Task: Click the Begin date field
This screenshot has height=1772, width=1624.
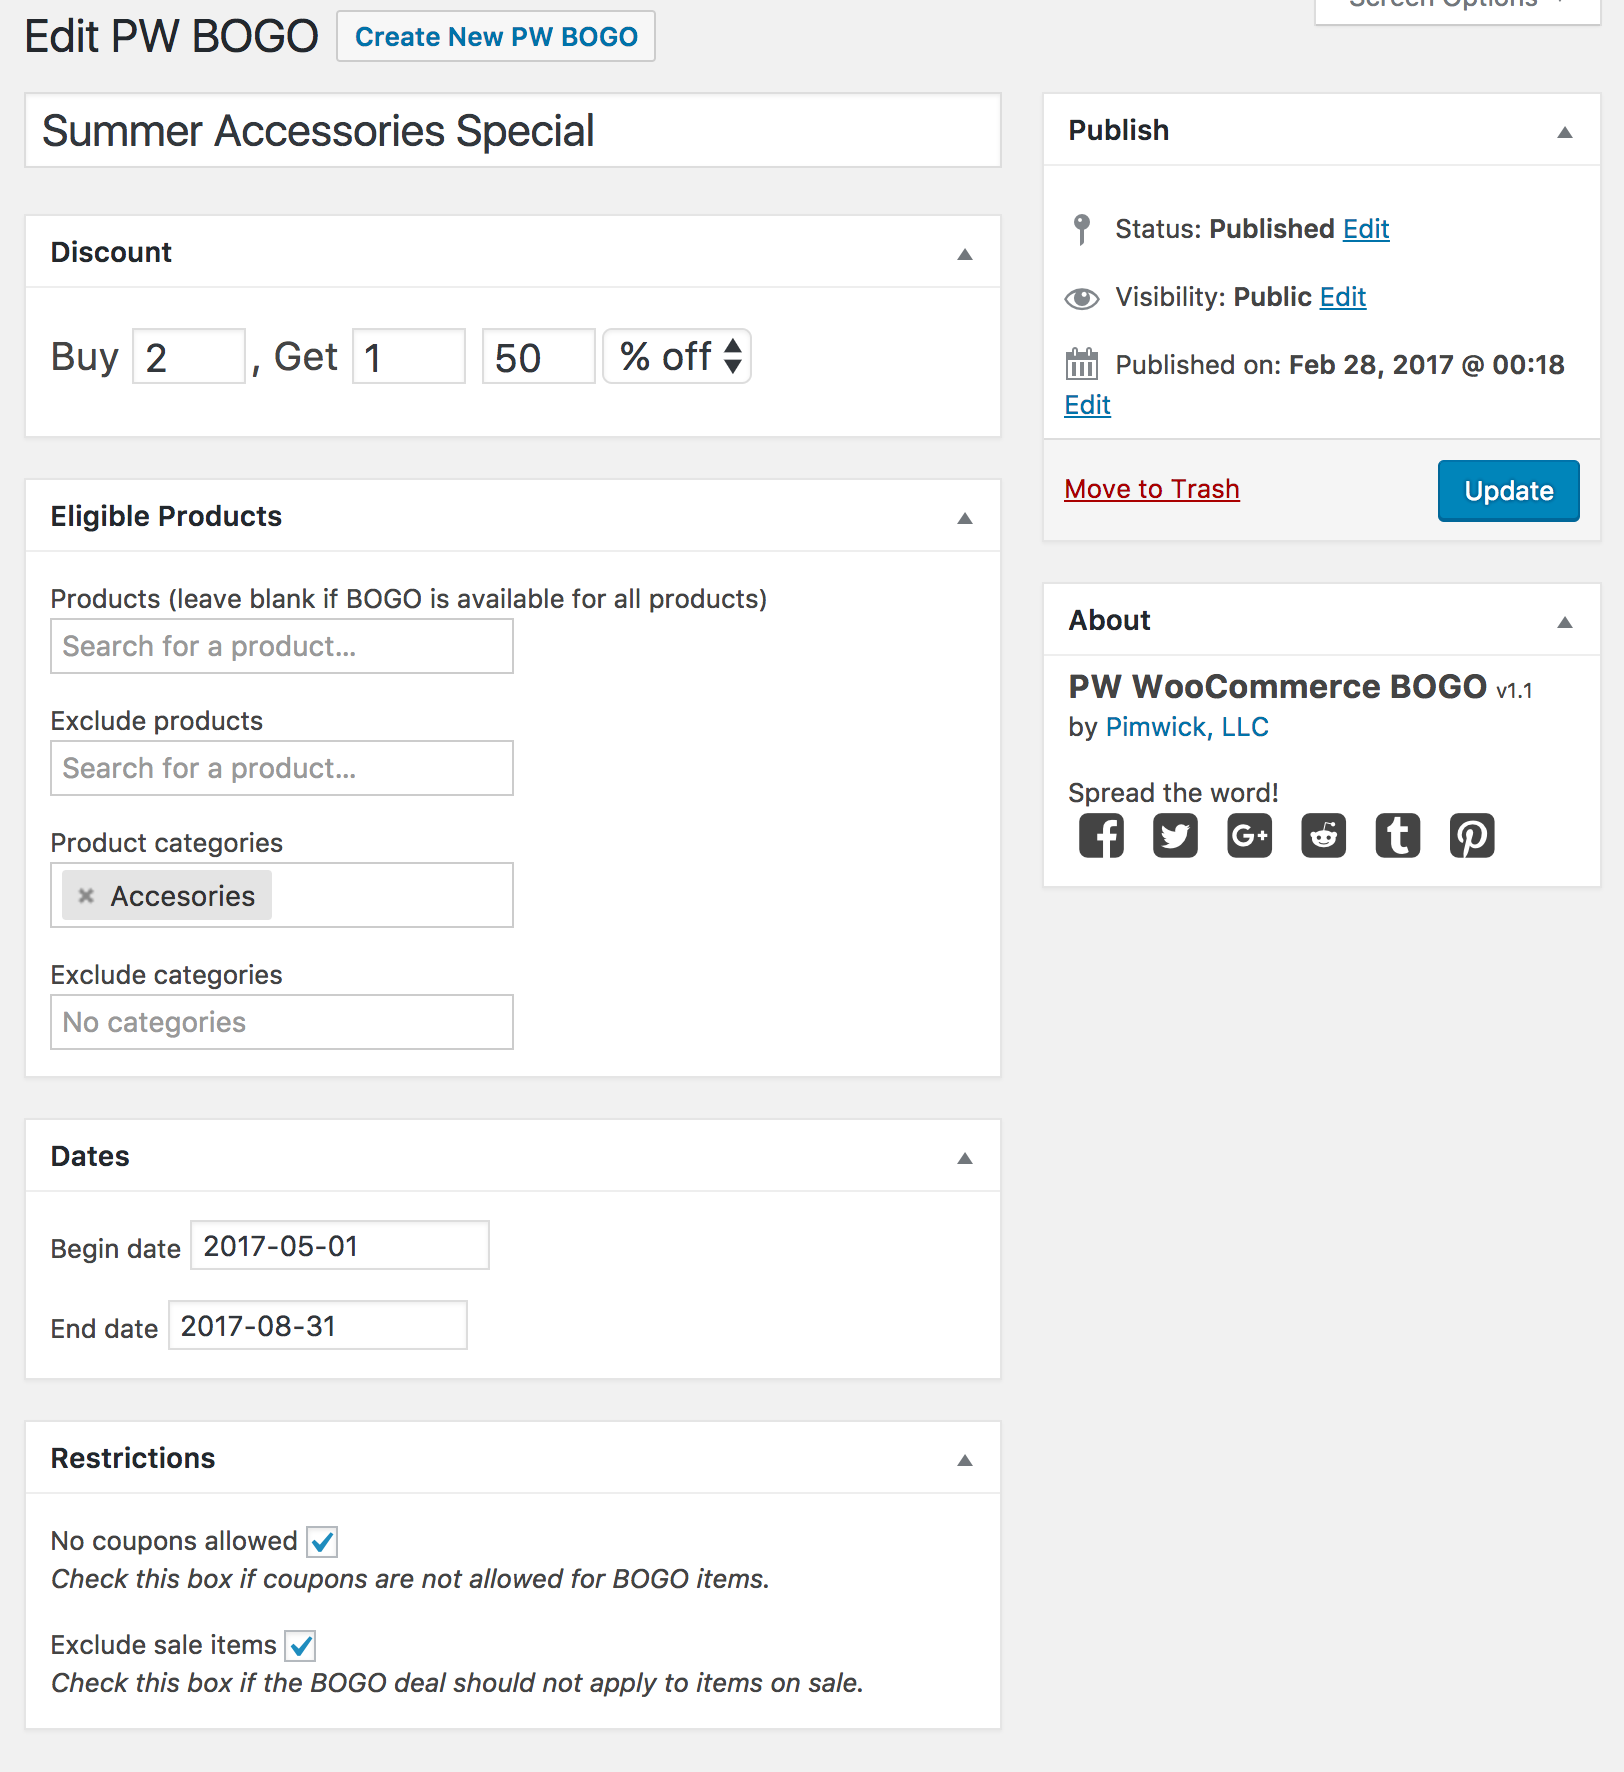Action: [x=340, y=1245]
